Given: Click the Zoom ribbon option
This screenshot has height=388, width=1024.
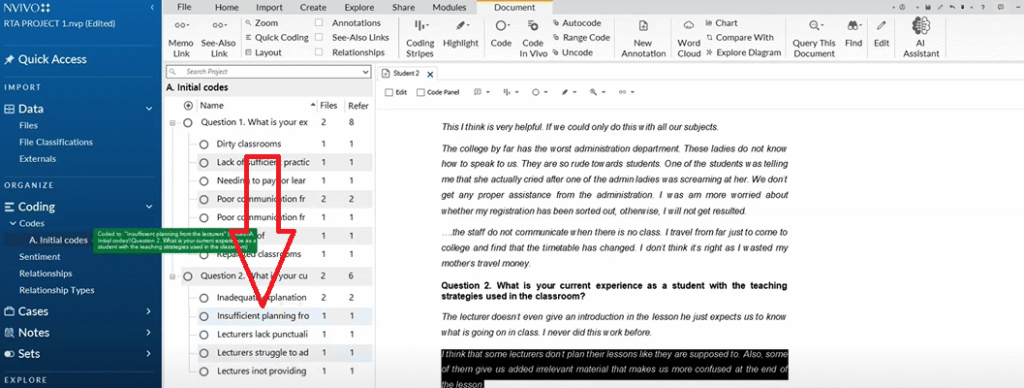Looking at the screenshot, I should tap(262, 23).
